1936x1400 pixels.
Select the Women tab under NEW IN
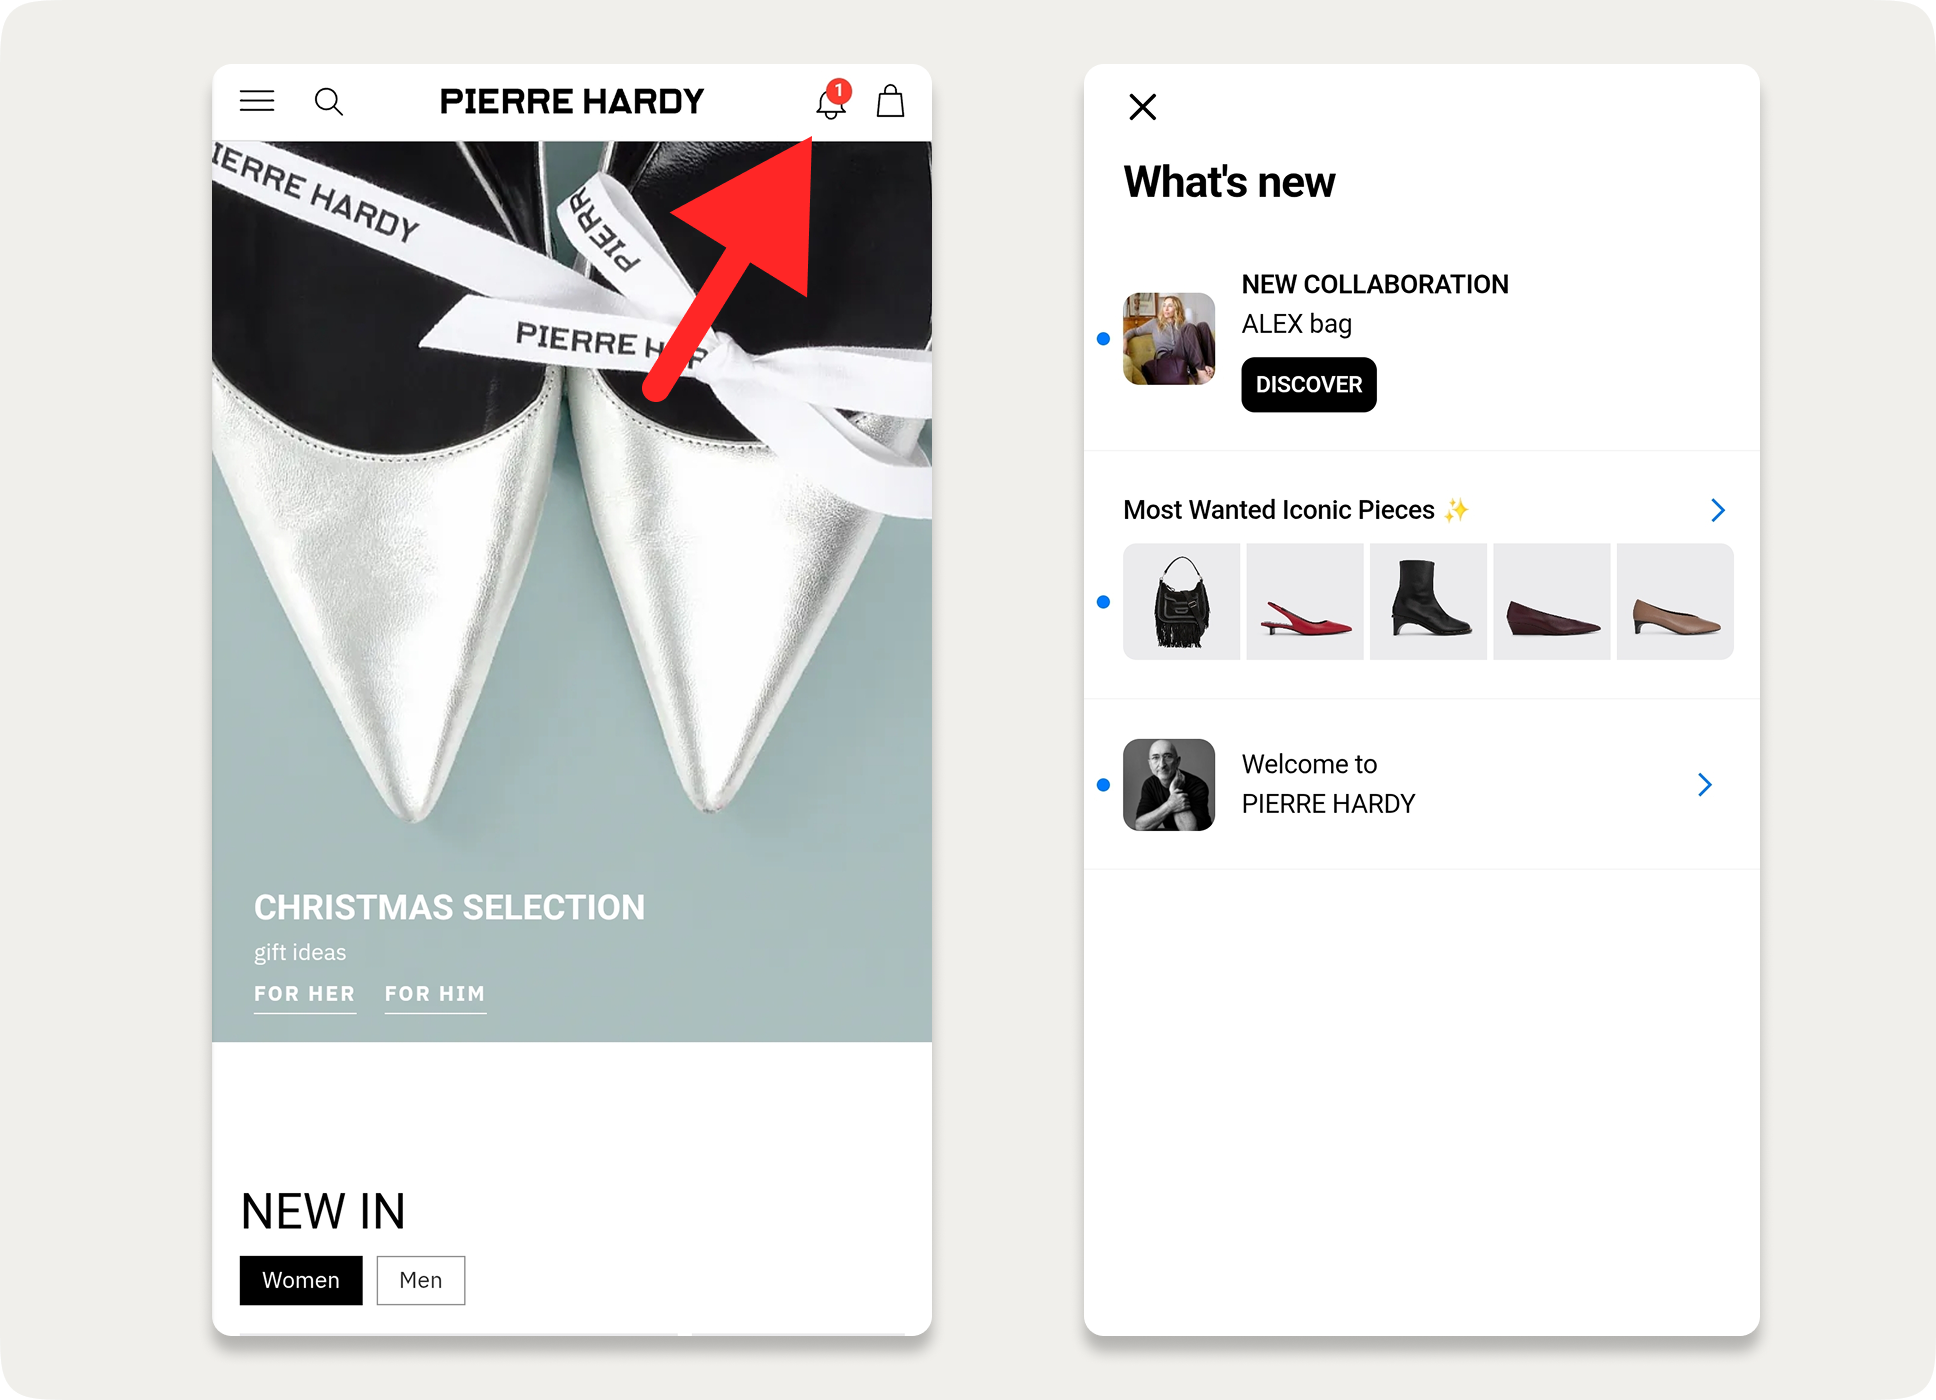301,1280
